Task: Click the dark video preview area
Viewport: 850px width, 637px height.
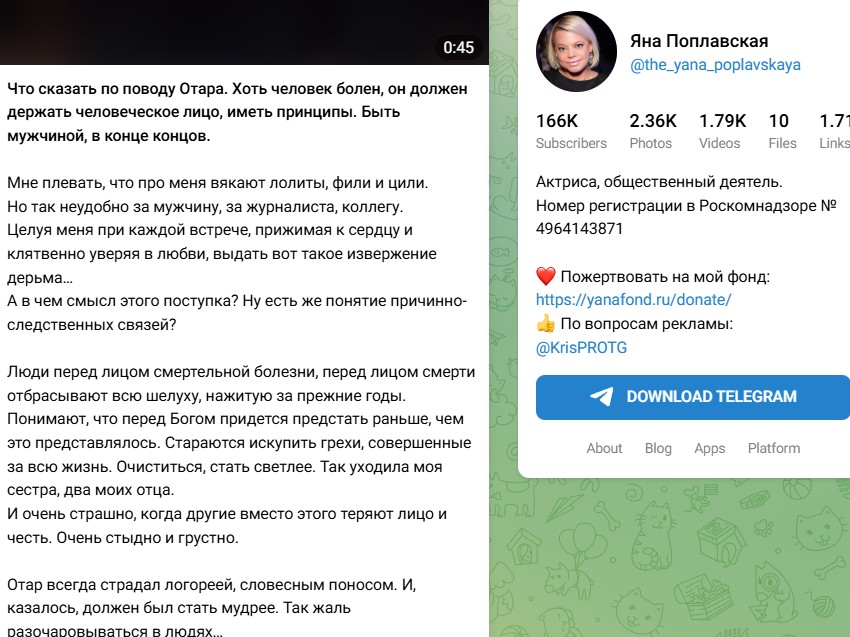Action: [244, 32]
